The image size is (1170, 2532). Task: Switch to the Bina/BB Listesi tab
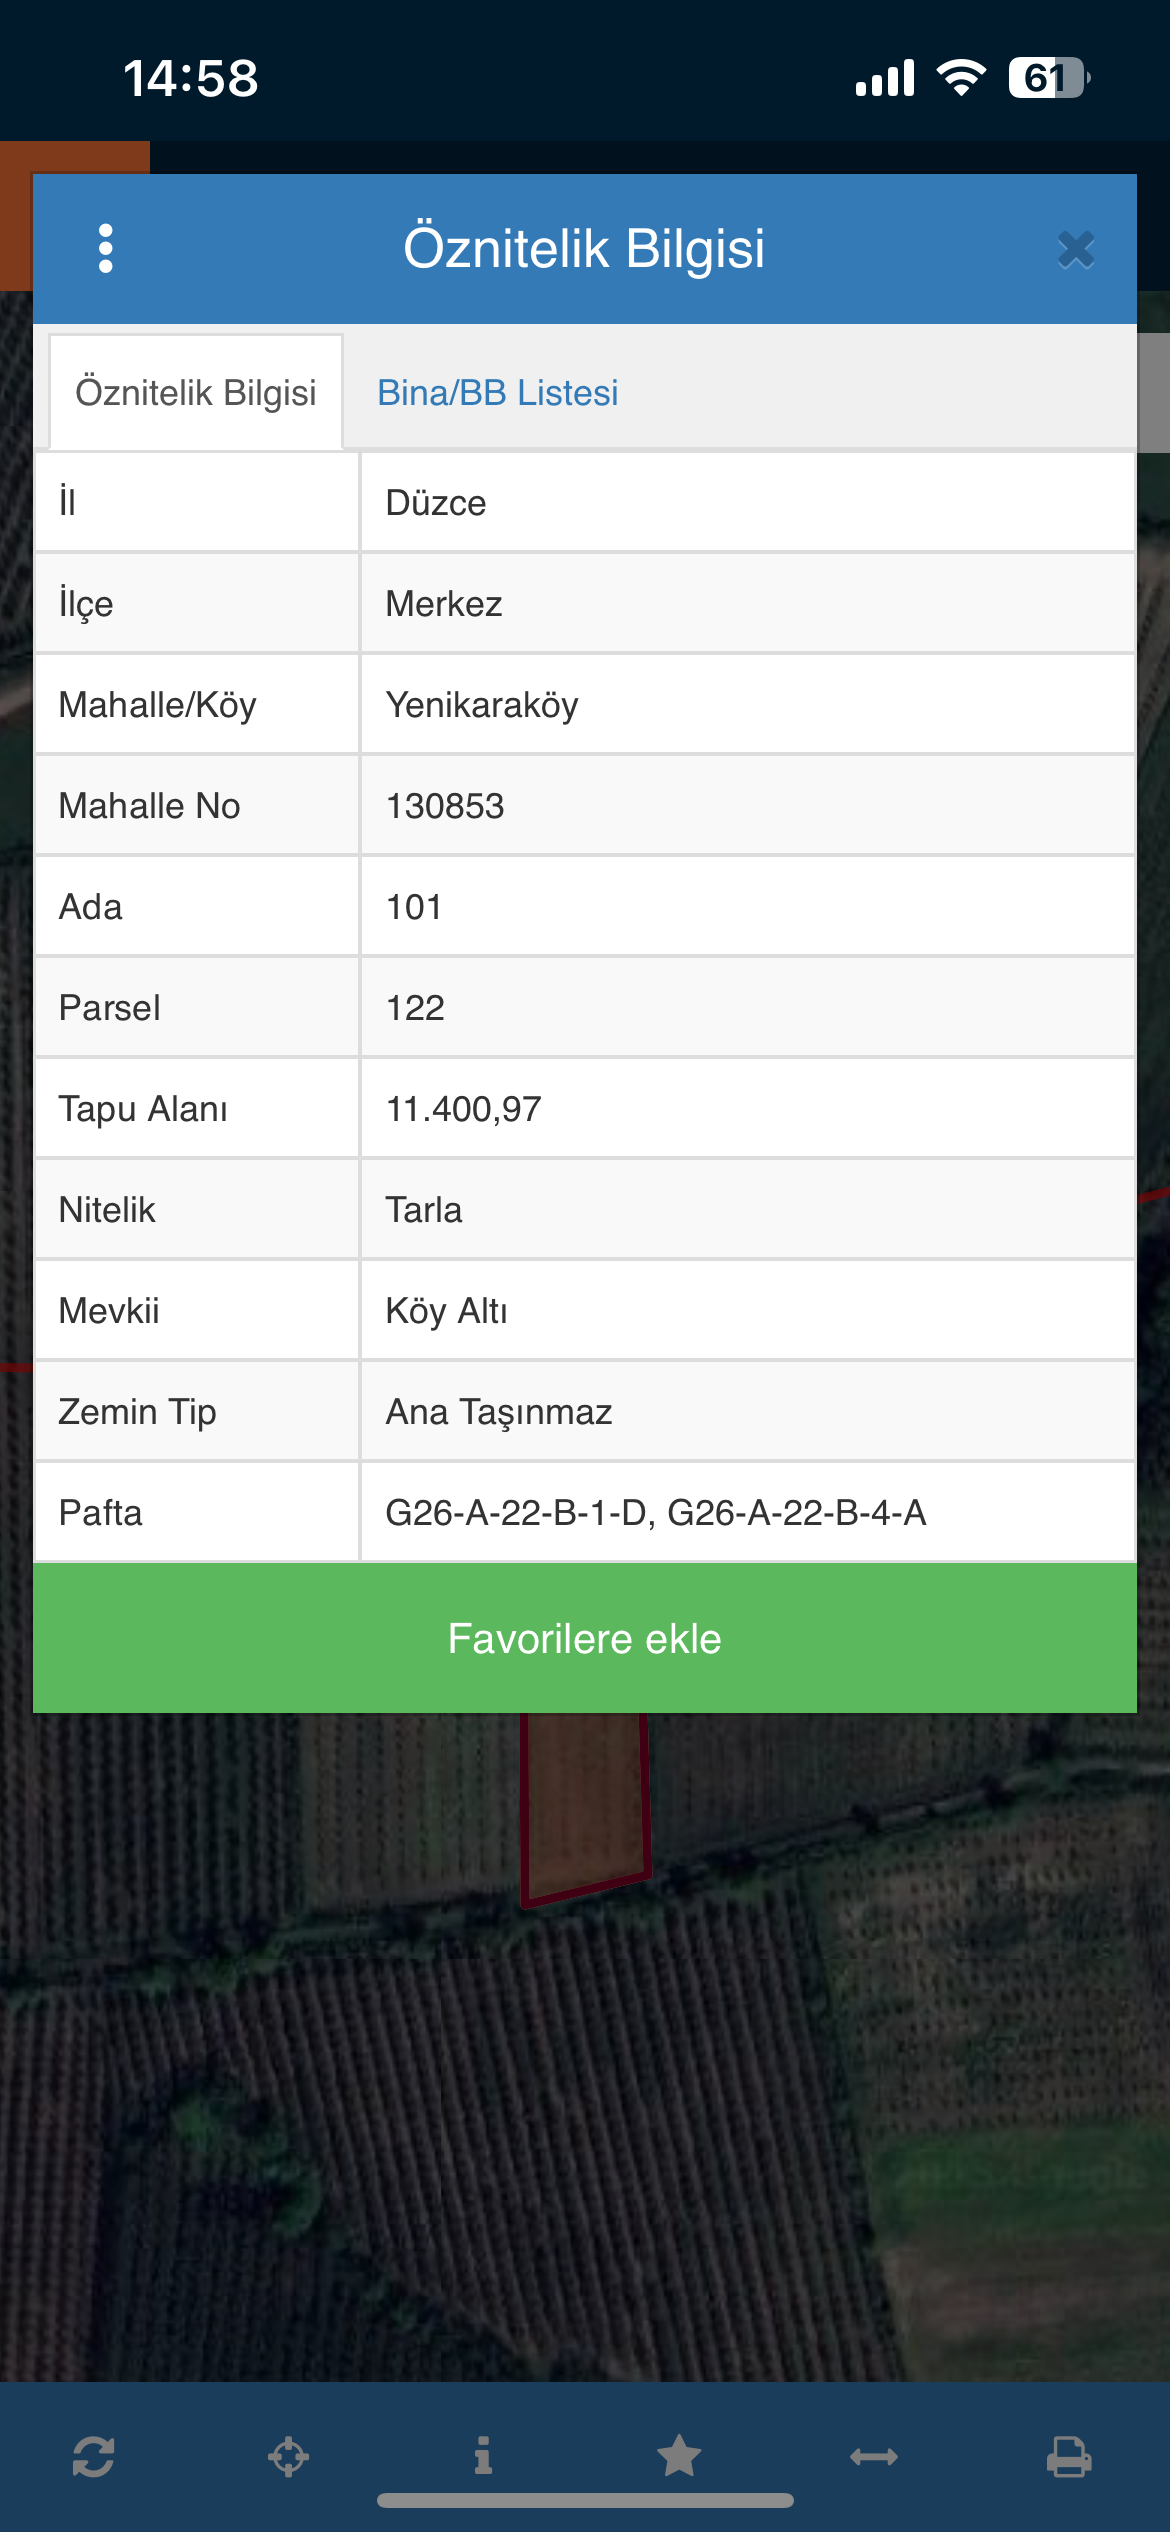pos(497,393)
